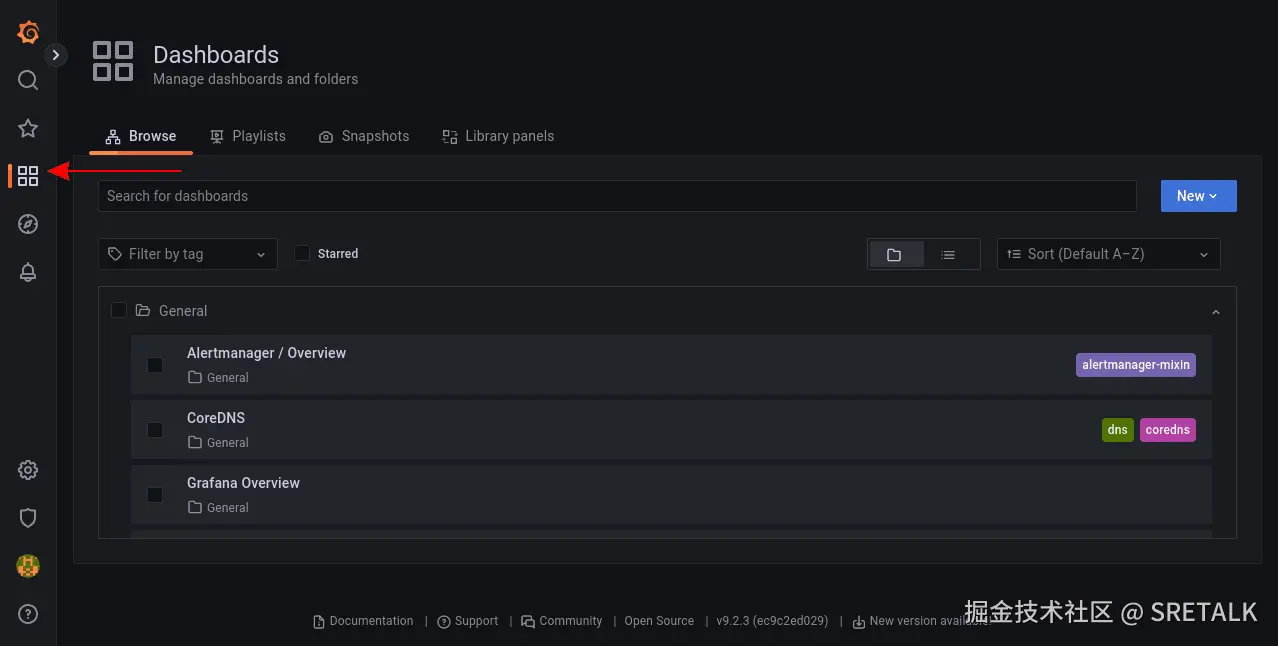Click the alertmanager-mixin tag

click(1136, 365)
